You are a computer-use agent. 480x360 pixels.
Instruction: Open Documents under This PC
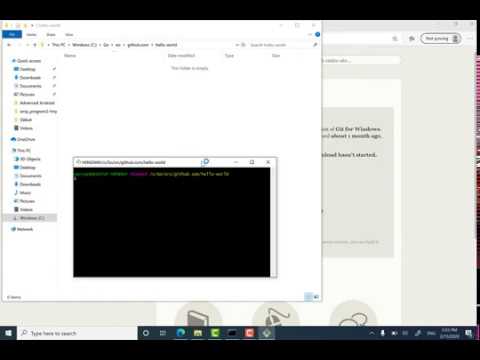tap(30, 176)
